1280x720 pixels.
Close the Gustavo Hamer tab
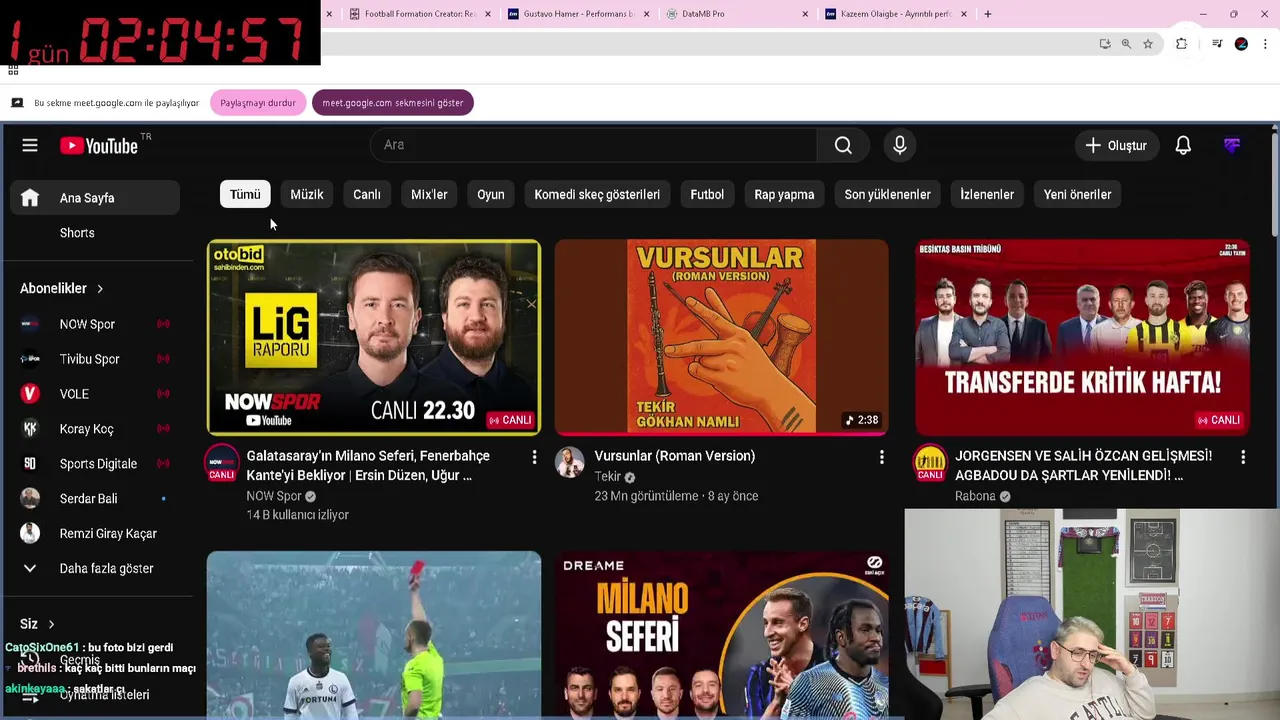point(647,14)
